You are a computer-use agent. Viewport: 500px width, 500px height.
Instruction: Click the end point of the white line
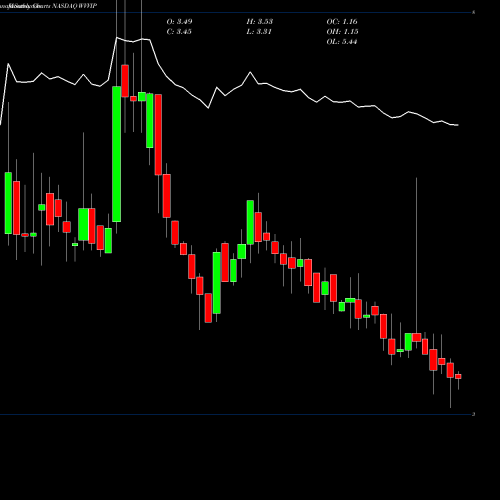(458, 125)
